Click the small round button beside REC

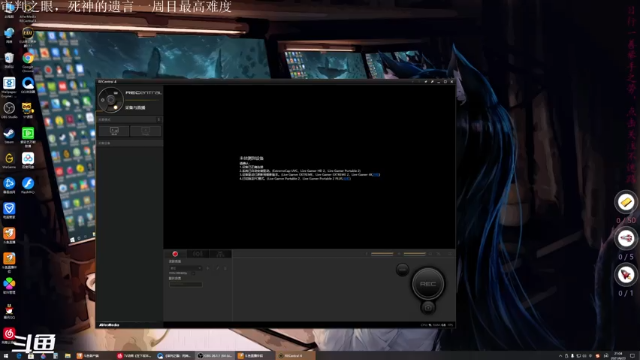tap(402, 269)
